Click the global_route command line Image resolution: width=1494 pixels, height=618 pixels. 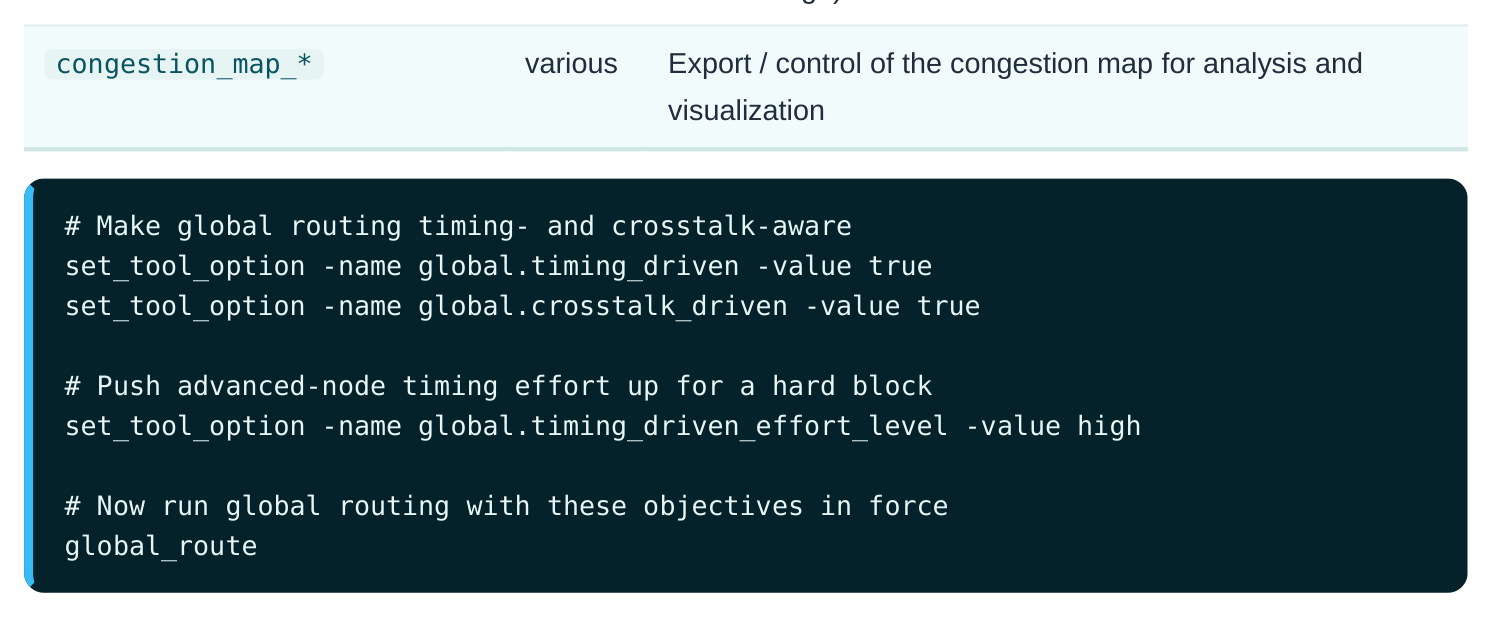pos(161,546)
